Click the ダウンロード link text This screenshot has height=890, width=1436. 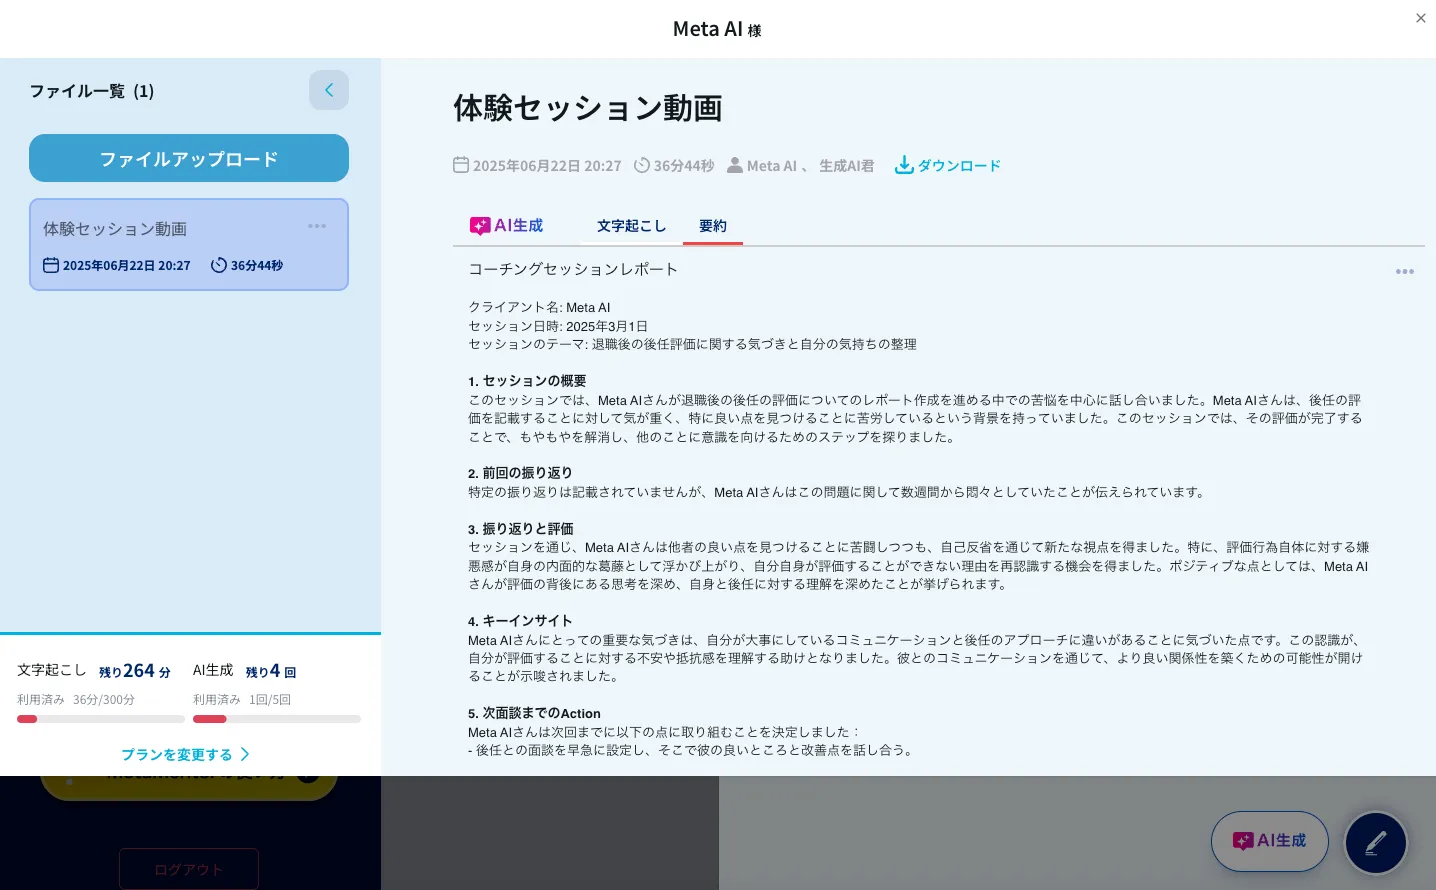[x=959, y=166]
